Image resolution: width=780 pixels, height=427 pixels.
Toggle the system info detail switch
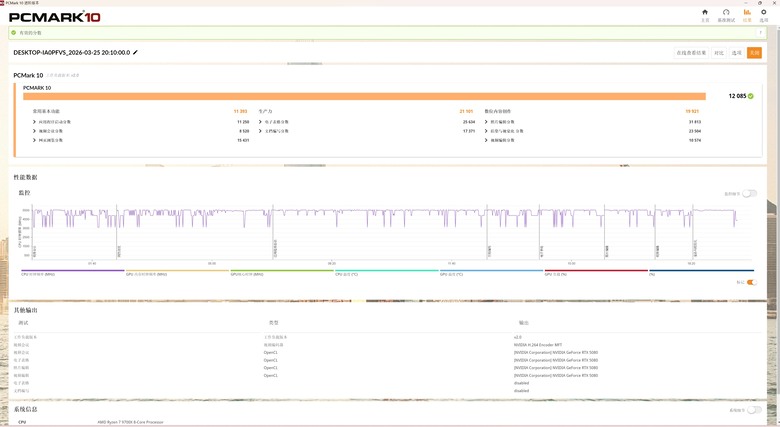[755, 410]
